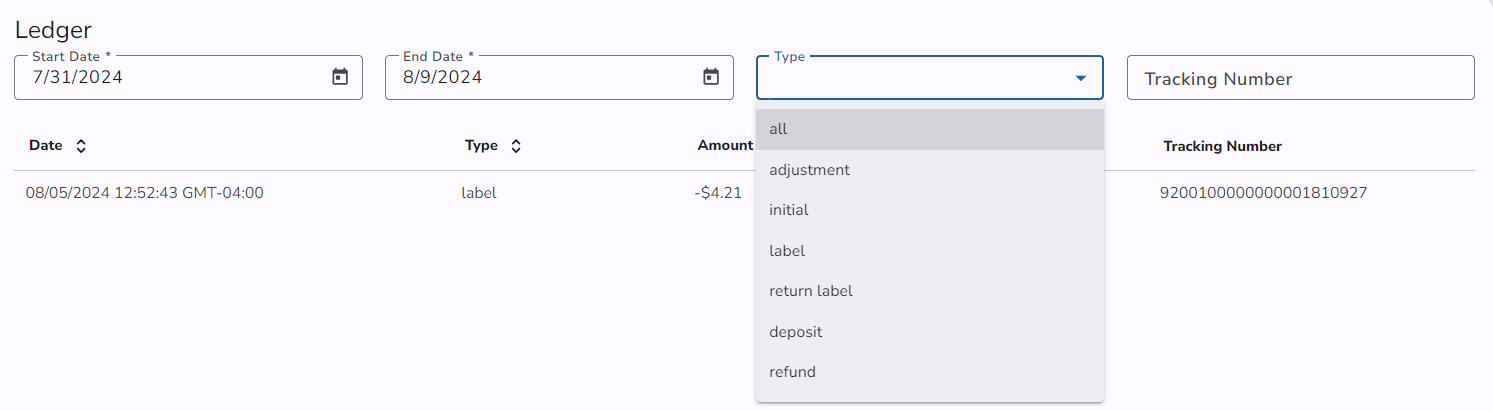
Task: Open the Start Date calendar picker
Action: 340,77
